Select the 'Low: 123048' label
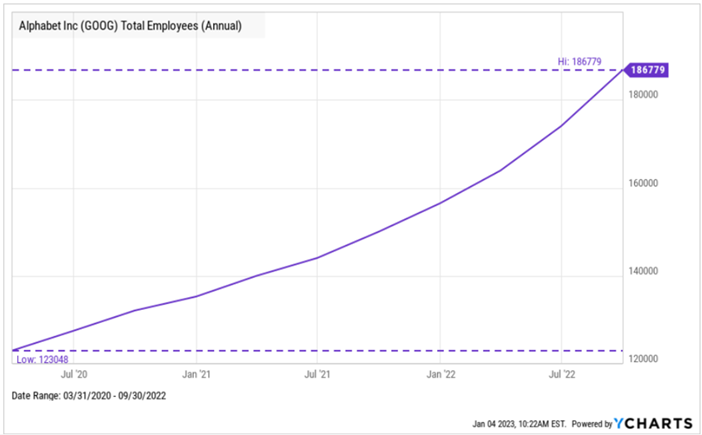Image resolution: width=702 pixels, height=435 pixels. point(43,359)
